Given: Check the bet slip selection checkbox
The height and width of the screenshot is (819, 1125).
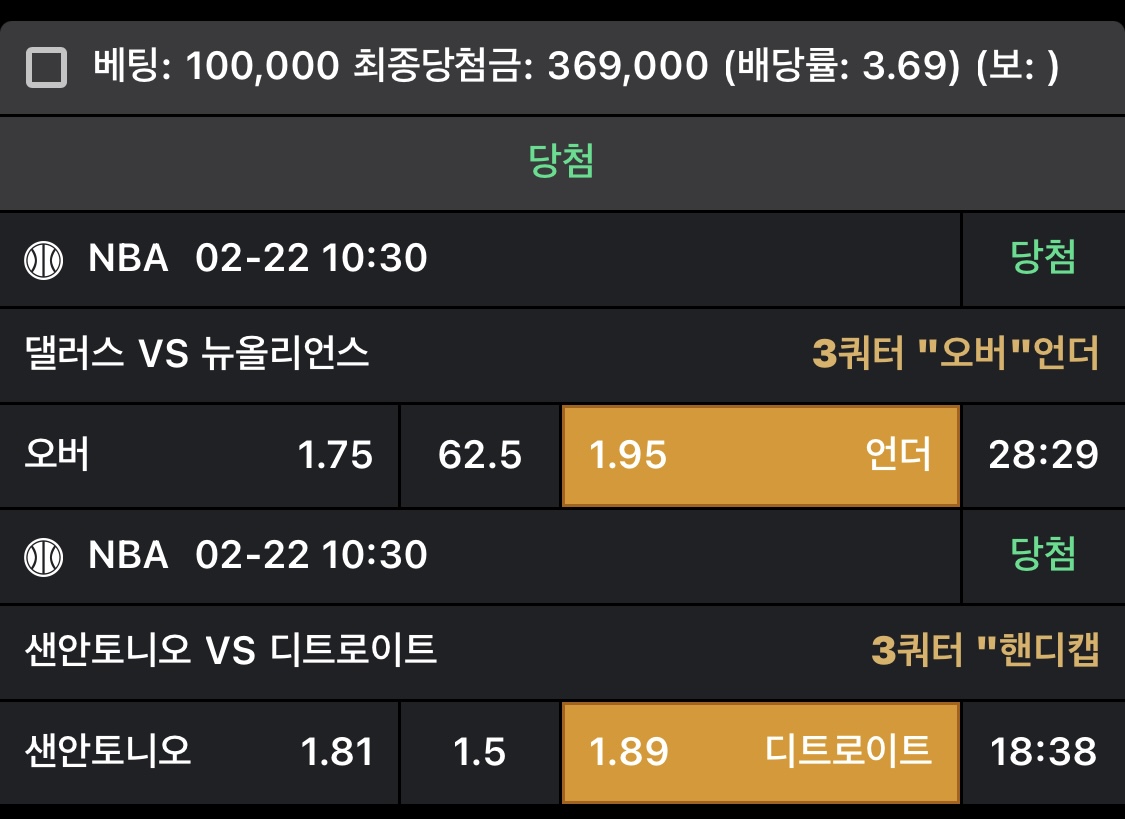Looking at the screenshot, I should [x=46, y=68].
